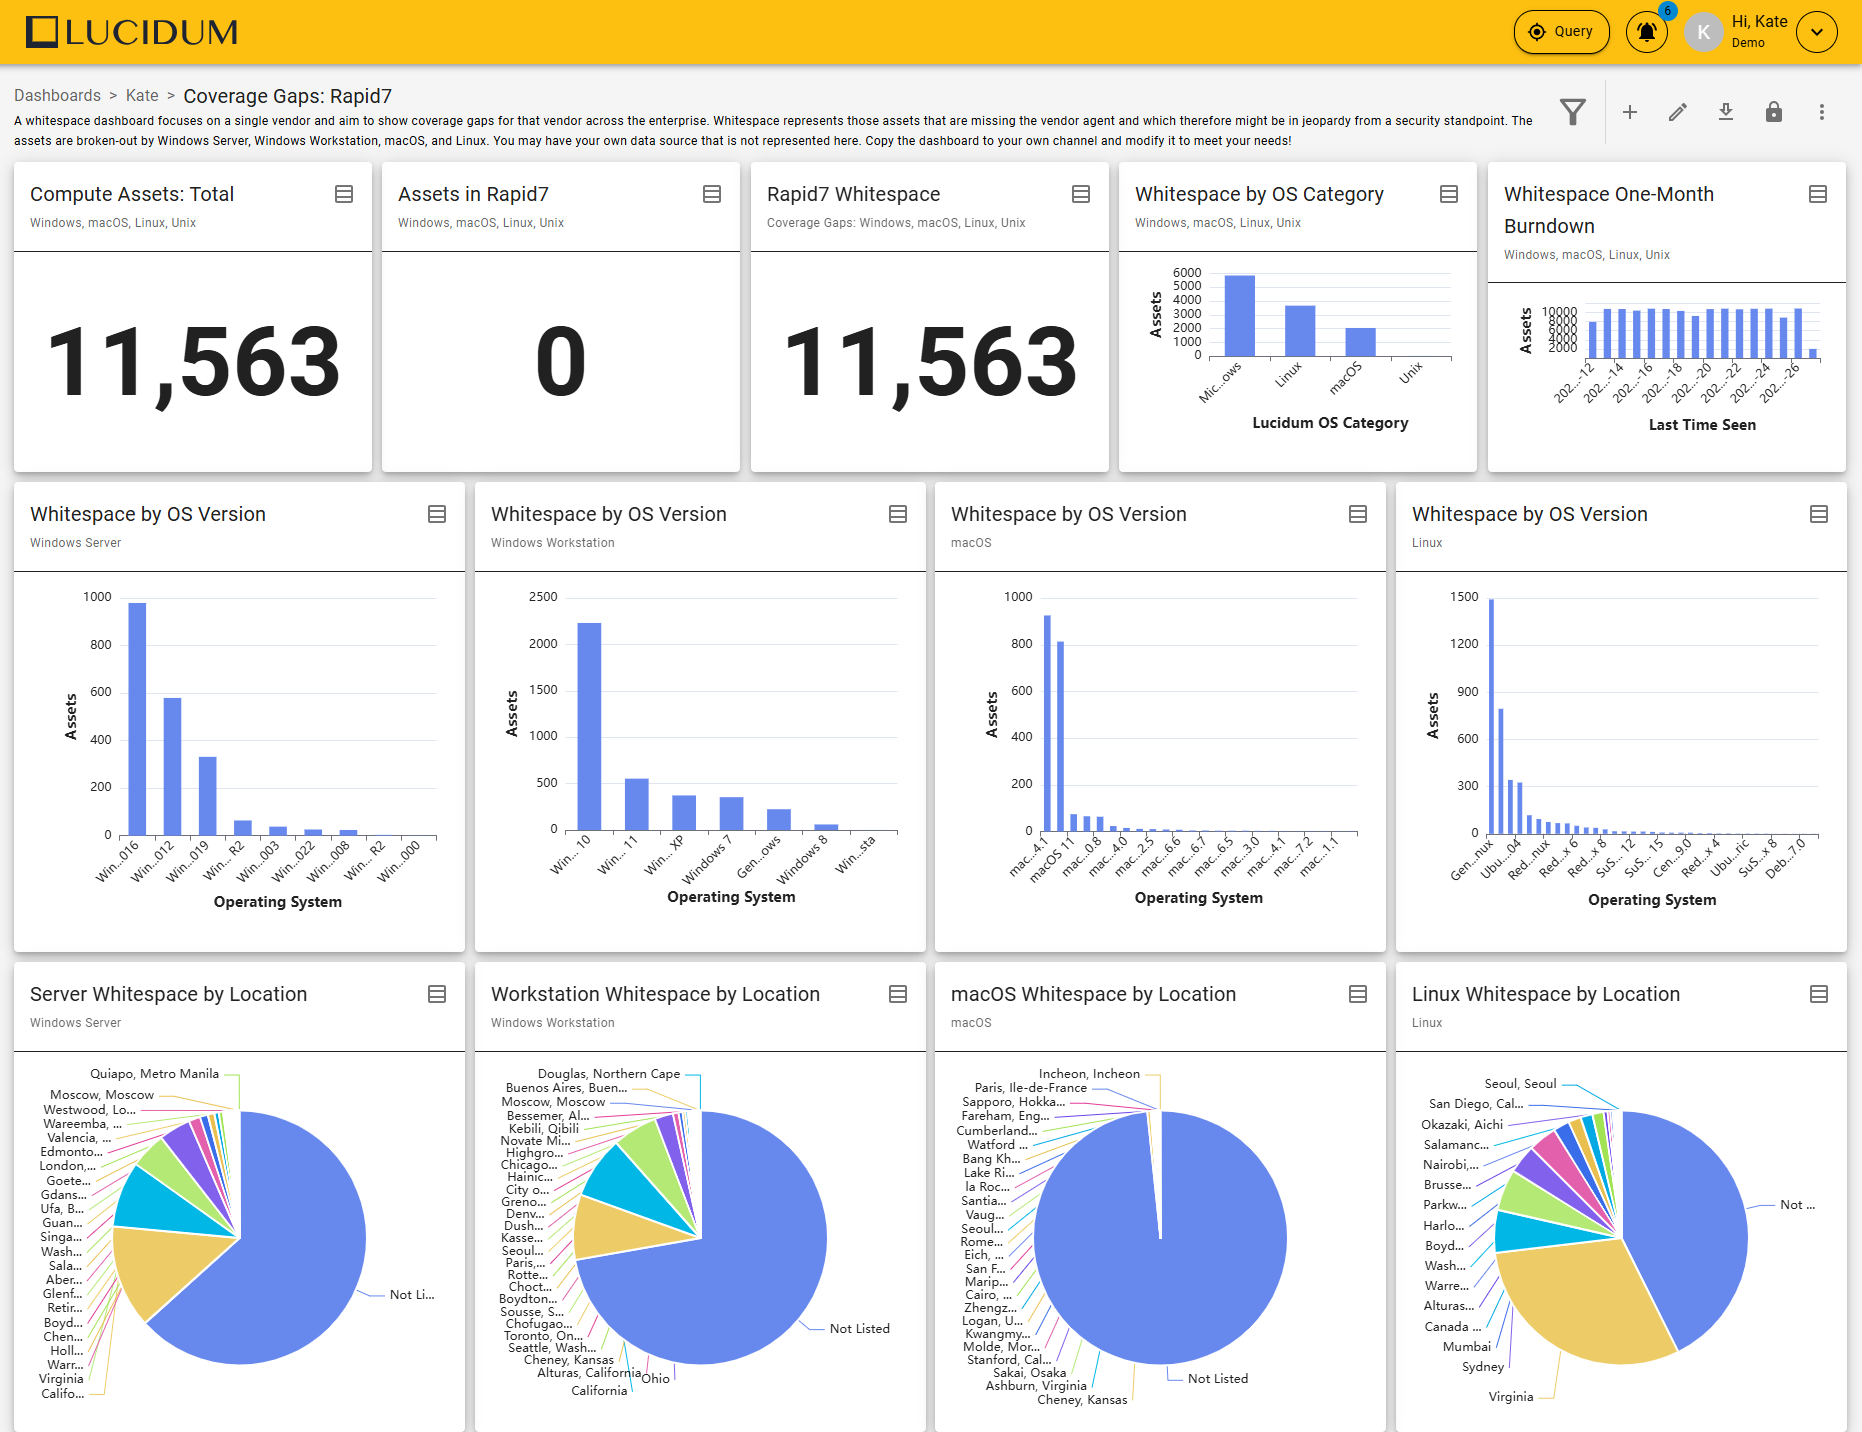Open macOS OS Version card menu icon
The height and width of the screenshot is (1432, 1862).
[x=1358, y=514]
